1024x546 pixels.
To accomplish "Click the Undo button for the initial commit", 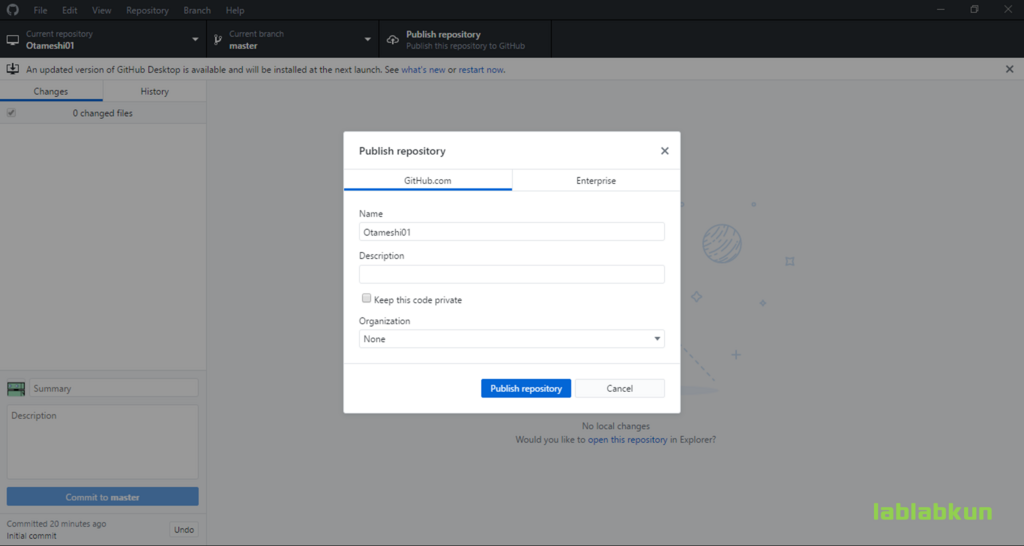I will 184,530.
